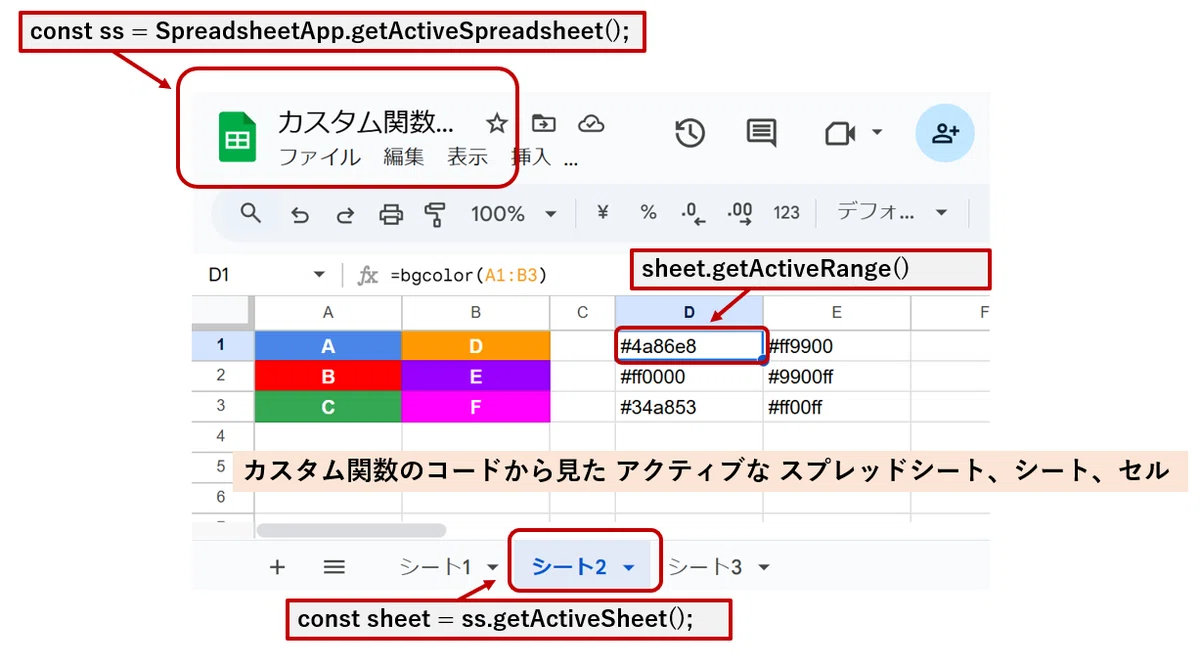
Task: Select the orange cell labeled D
Action: [x=476, y=346]
